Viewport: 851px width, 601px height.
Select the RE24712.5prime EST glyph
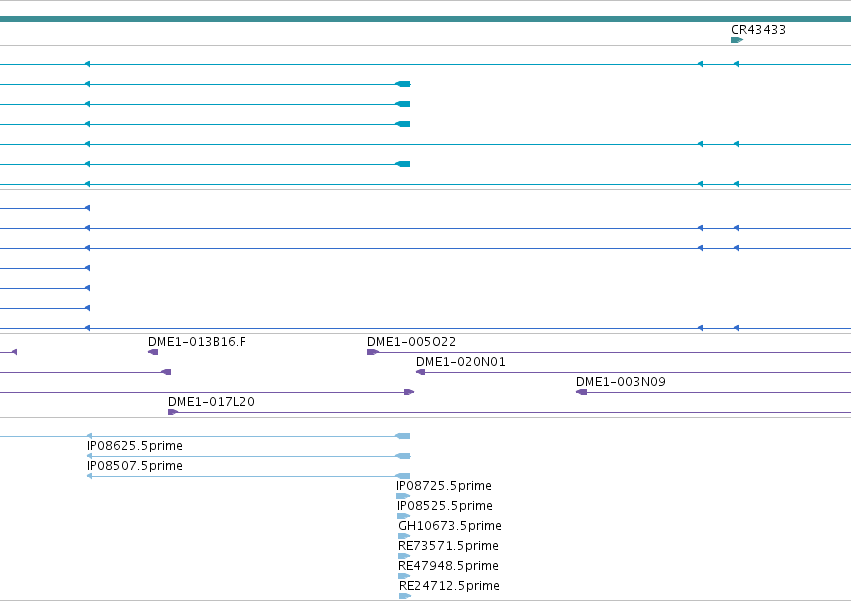[x=405, y=596]
